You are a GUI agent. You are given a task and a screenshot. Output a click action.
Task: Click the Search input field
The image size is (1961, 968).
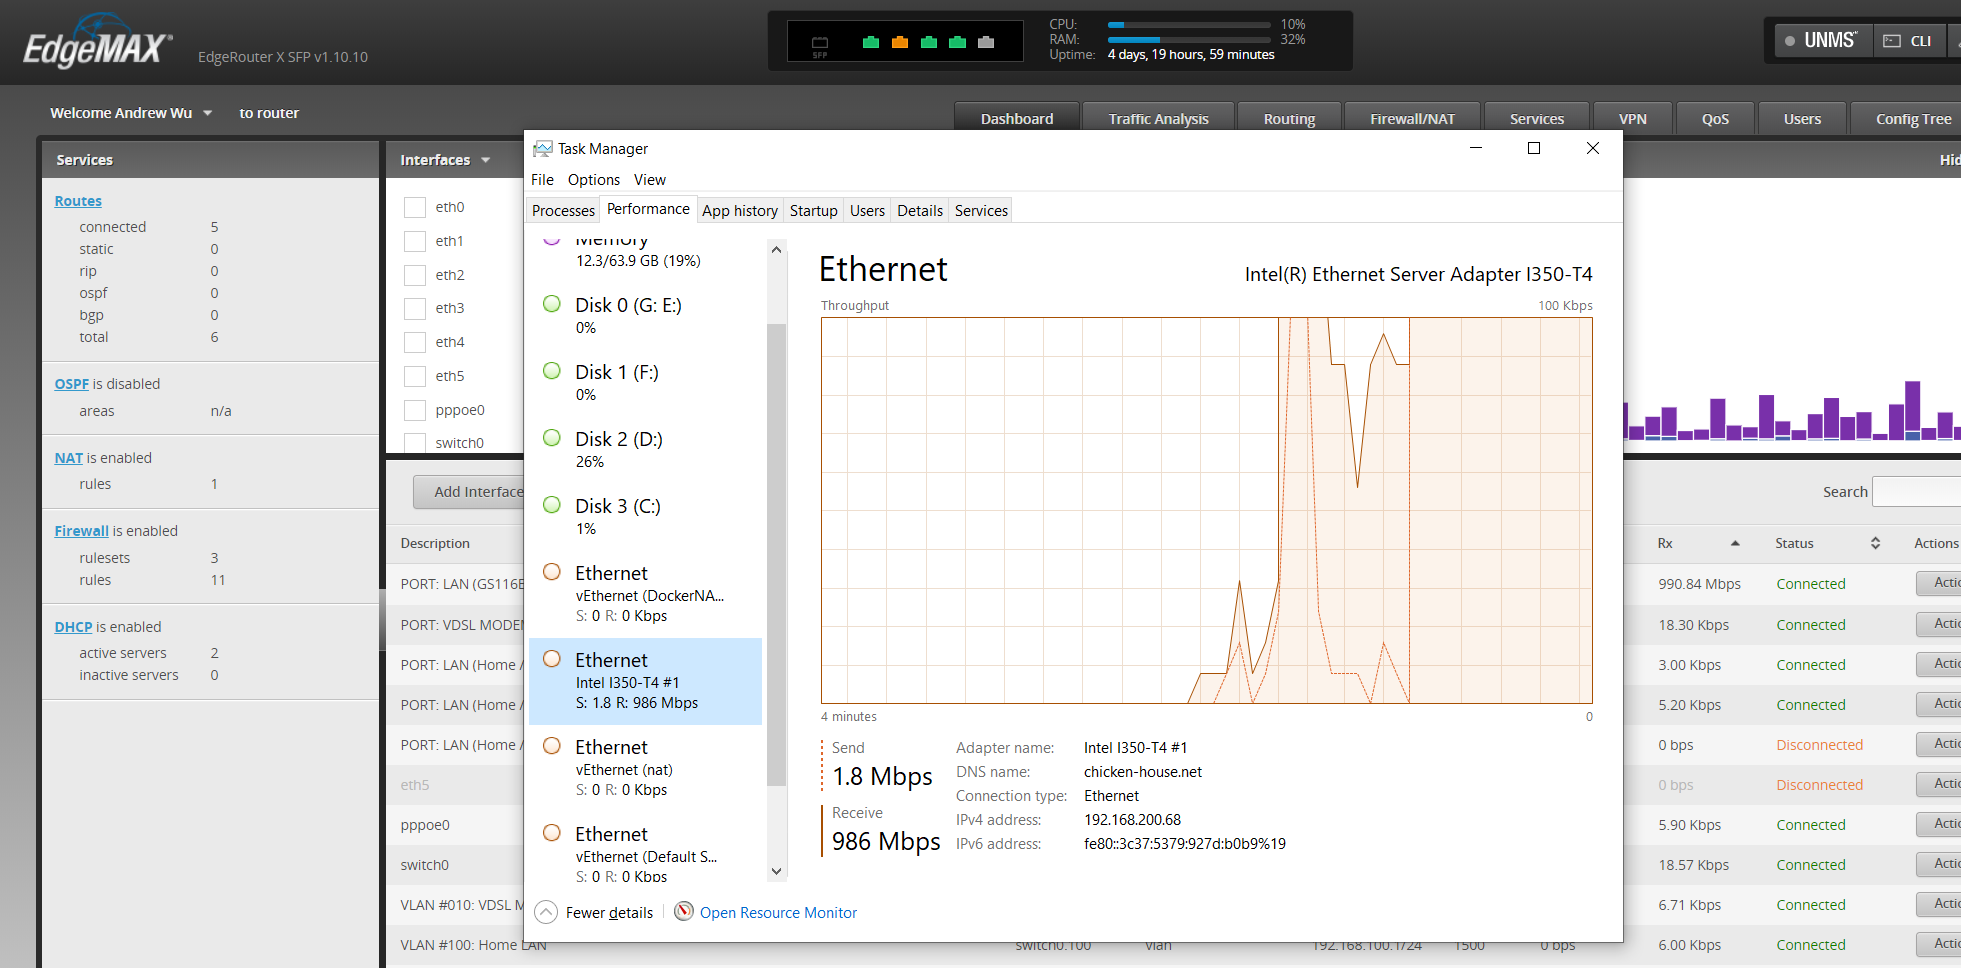1915,492
